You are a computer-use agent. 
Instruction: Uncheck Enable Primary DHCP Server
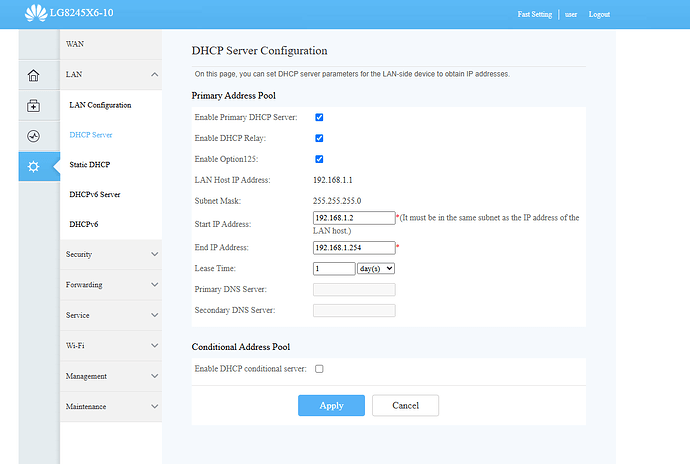319,117
